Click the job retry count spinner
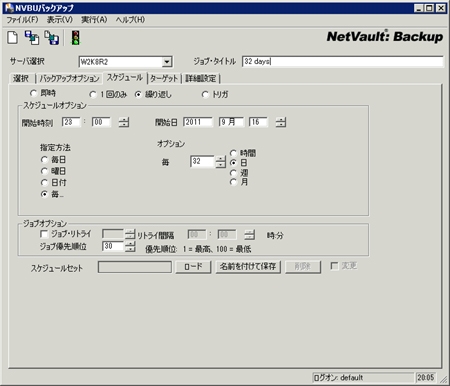450x386 pixels. click(x=130, y=234)
